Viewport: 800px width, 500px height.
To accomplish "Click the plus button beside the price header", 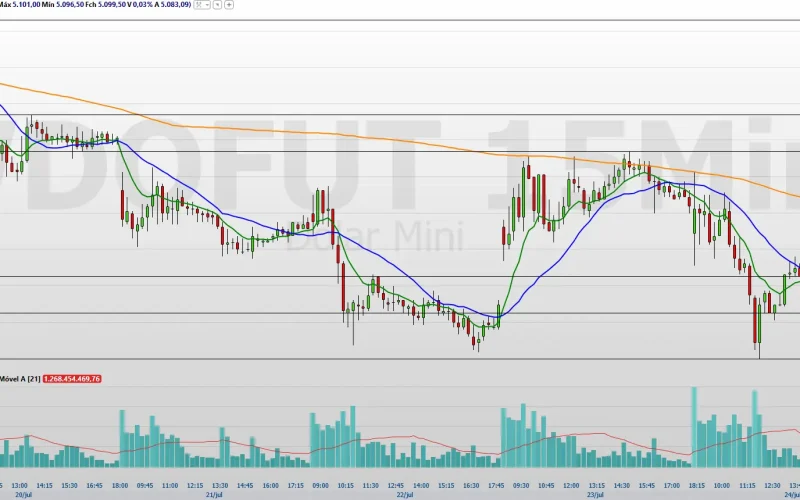I will pos(229,5).
